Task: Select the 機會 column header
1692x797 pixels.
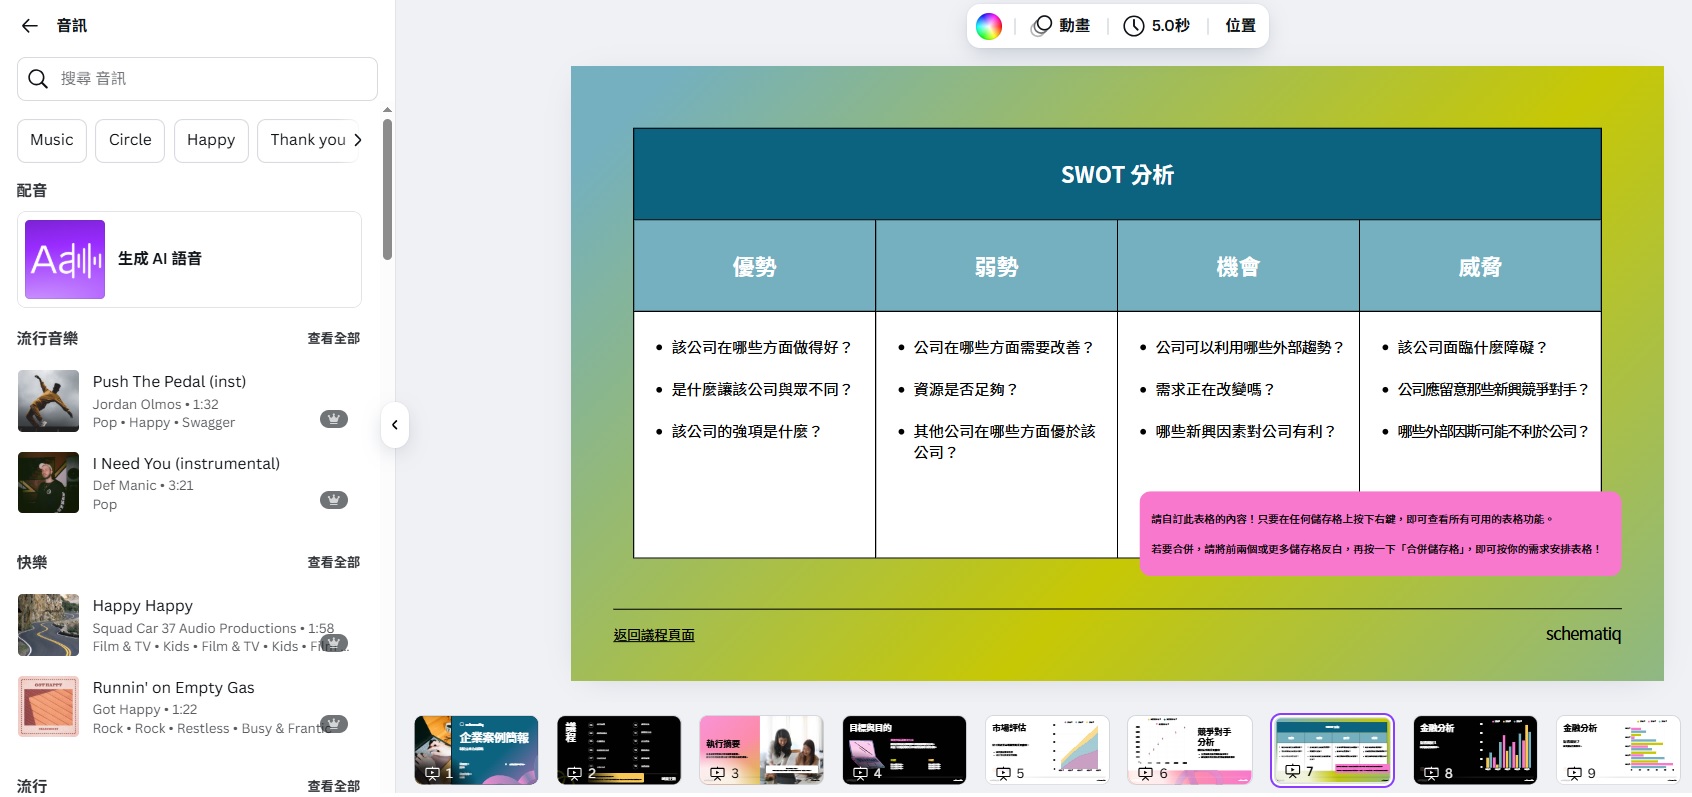Action: coord(1238,266)
